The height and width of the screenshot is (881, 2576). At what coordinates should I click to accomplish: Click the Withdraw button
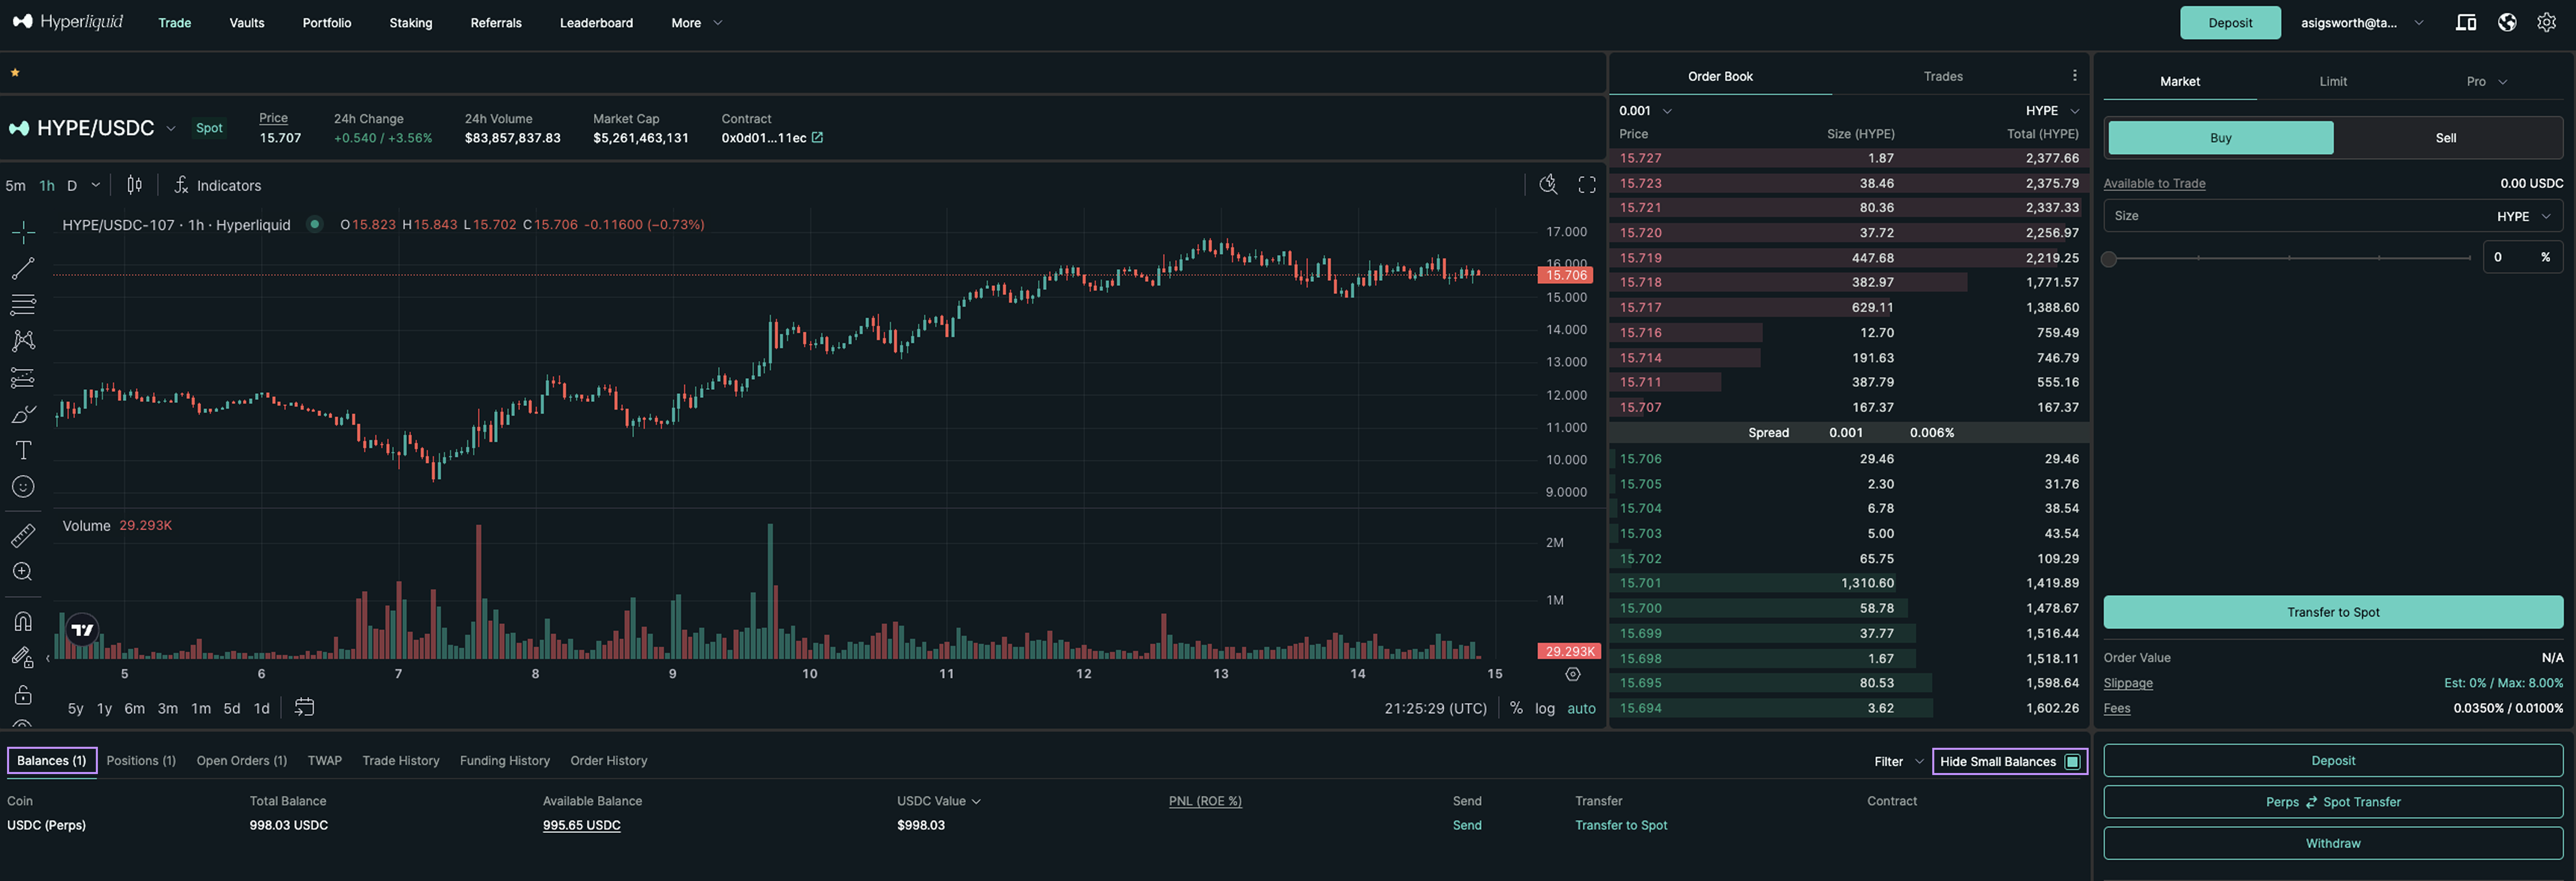[2333, 843]
